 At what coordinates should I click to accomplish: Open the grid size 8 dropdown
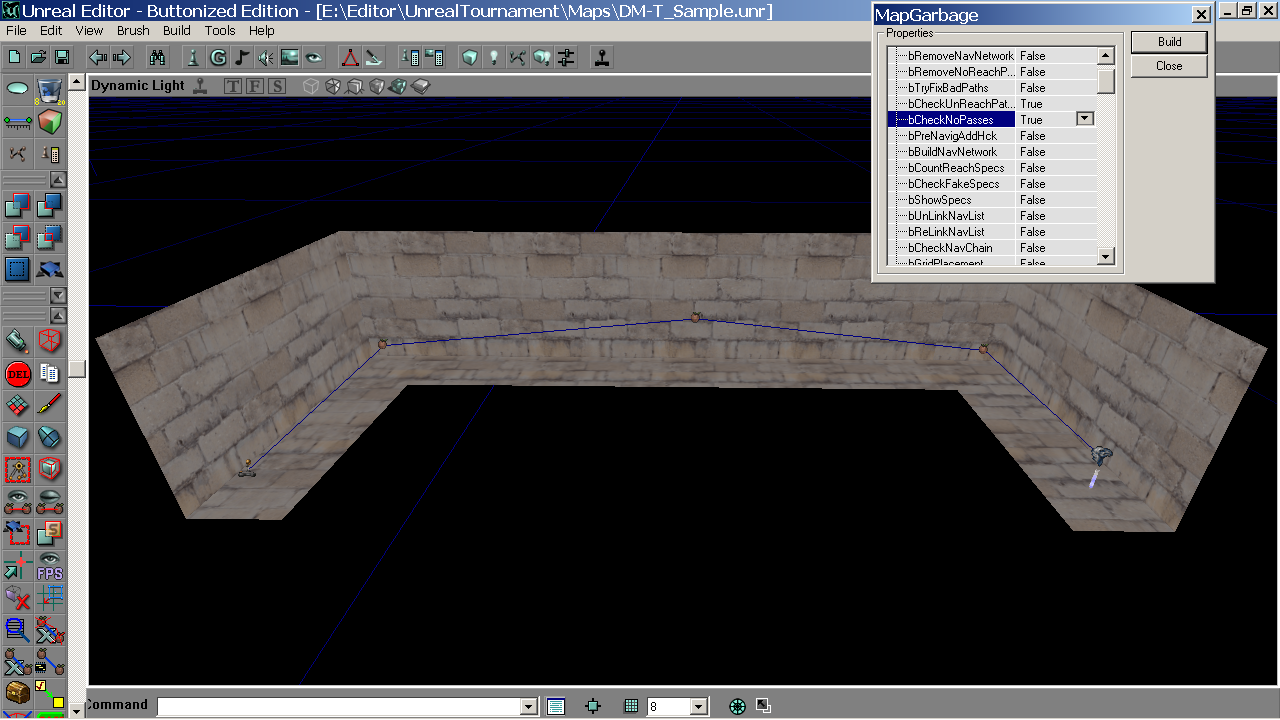[699, 707]
